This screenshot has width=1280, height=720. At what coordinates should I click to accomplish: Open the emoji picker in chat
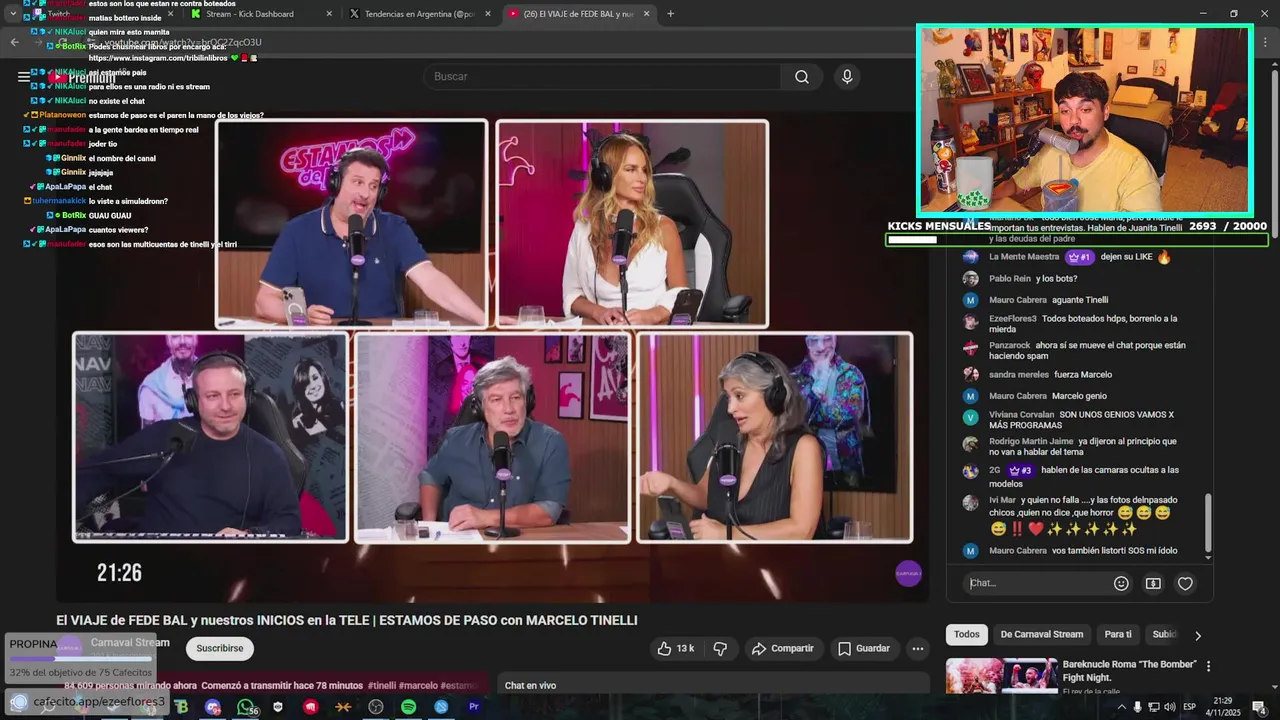[x=1121, y=583]
